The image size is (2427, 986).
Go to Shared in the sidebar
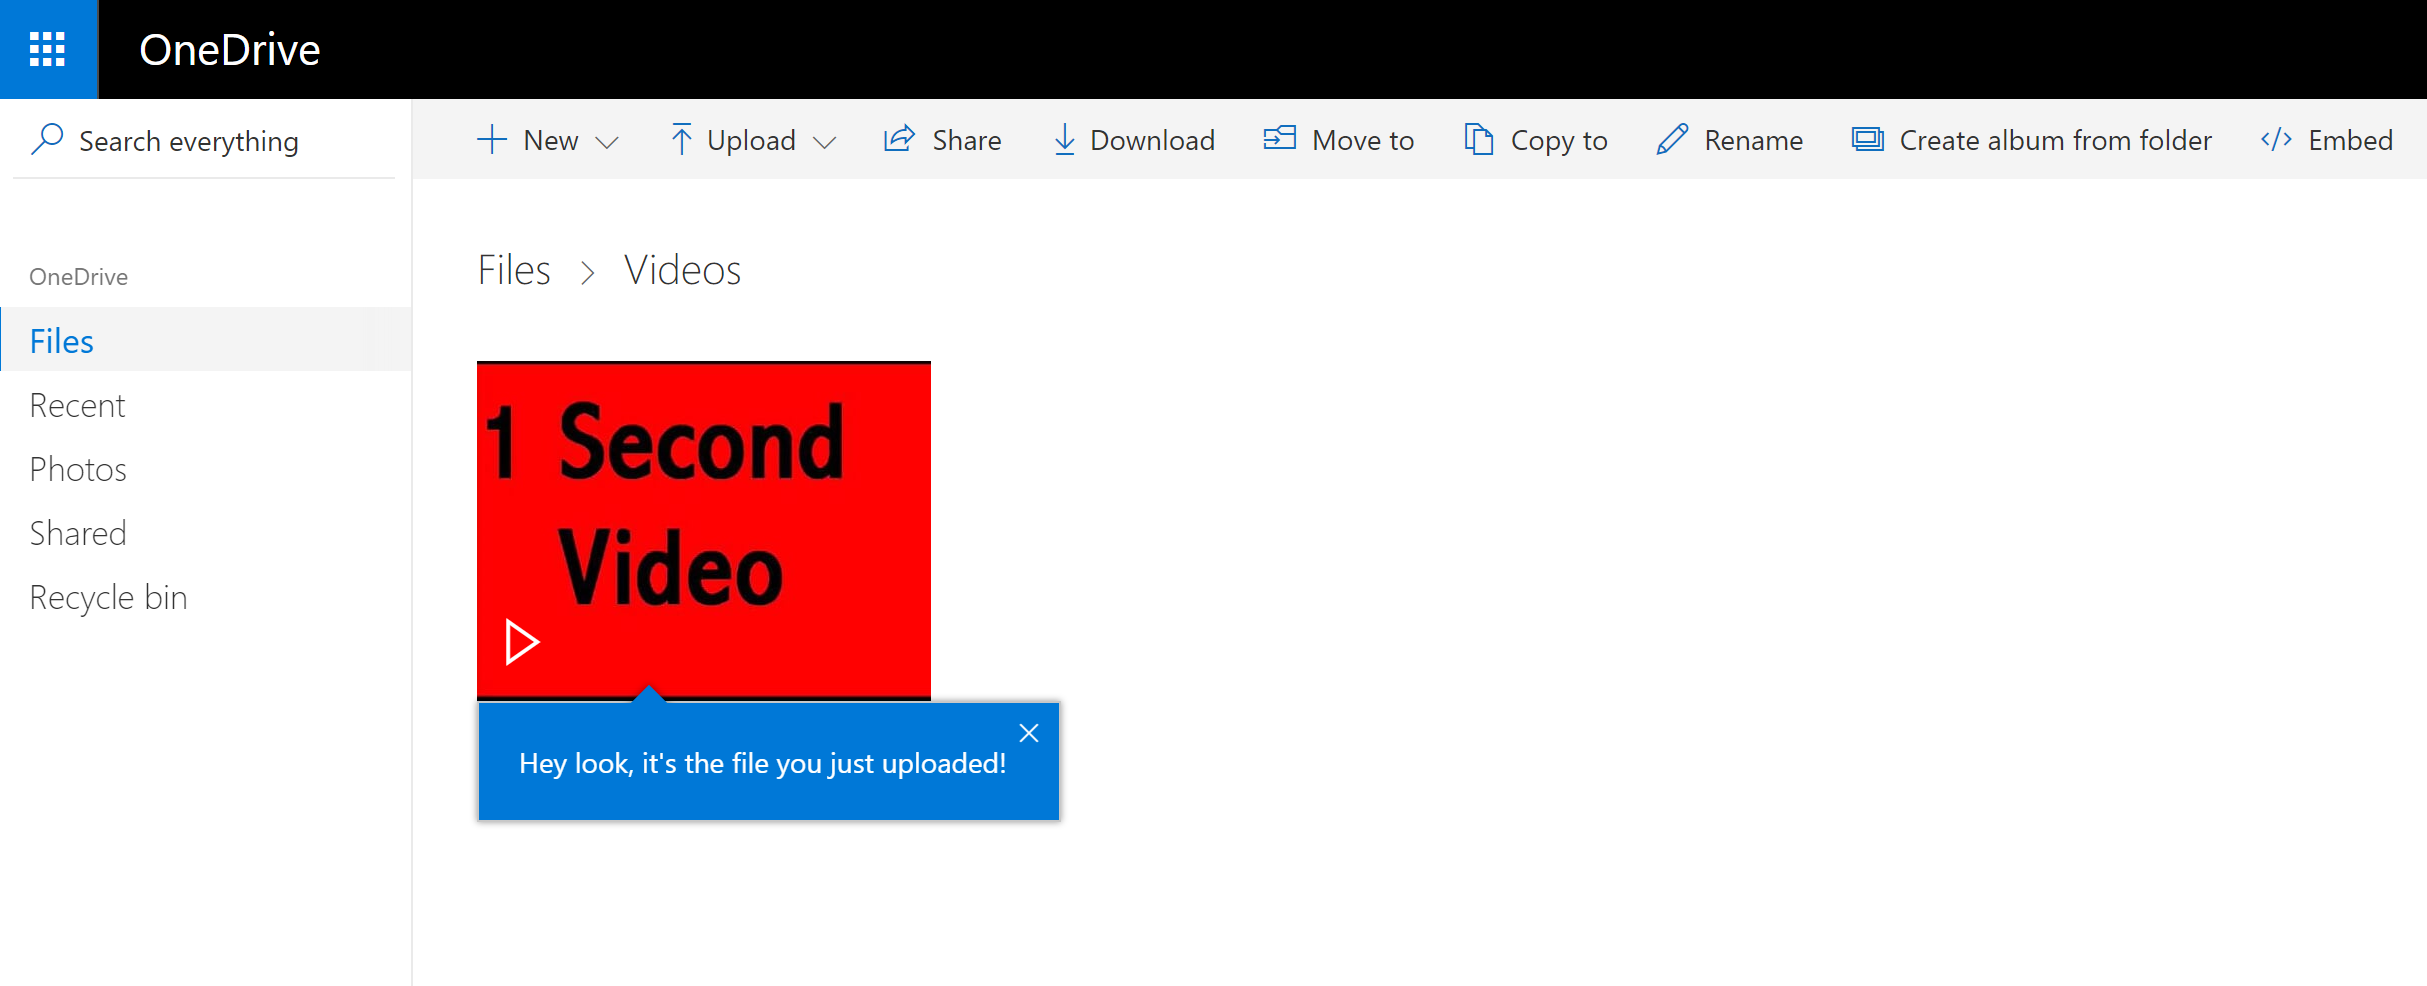pos(78,534)
